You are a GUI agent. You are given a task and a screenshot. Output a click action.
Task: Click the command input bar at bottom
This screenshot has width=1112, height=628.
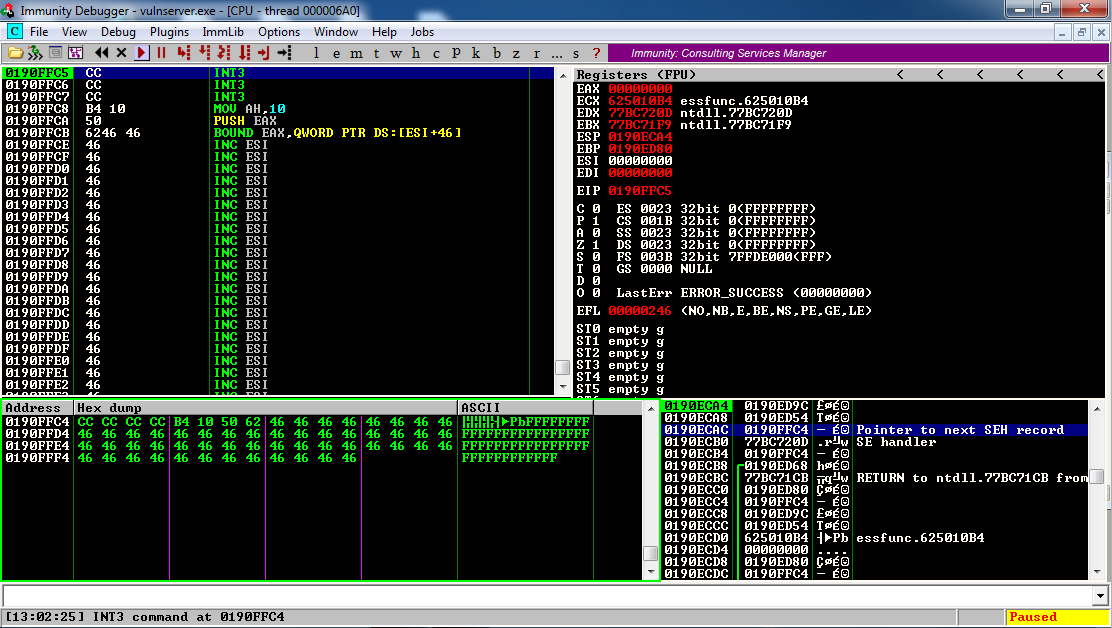click(x=545, y=595)
